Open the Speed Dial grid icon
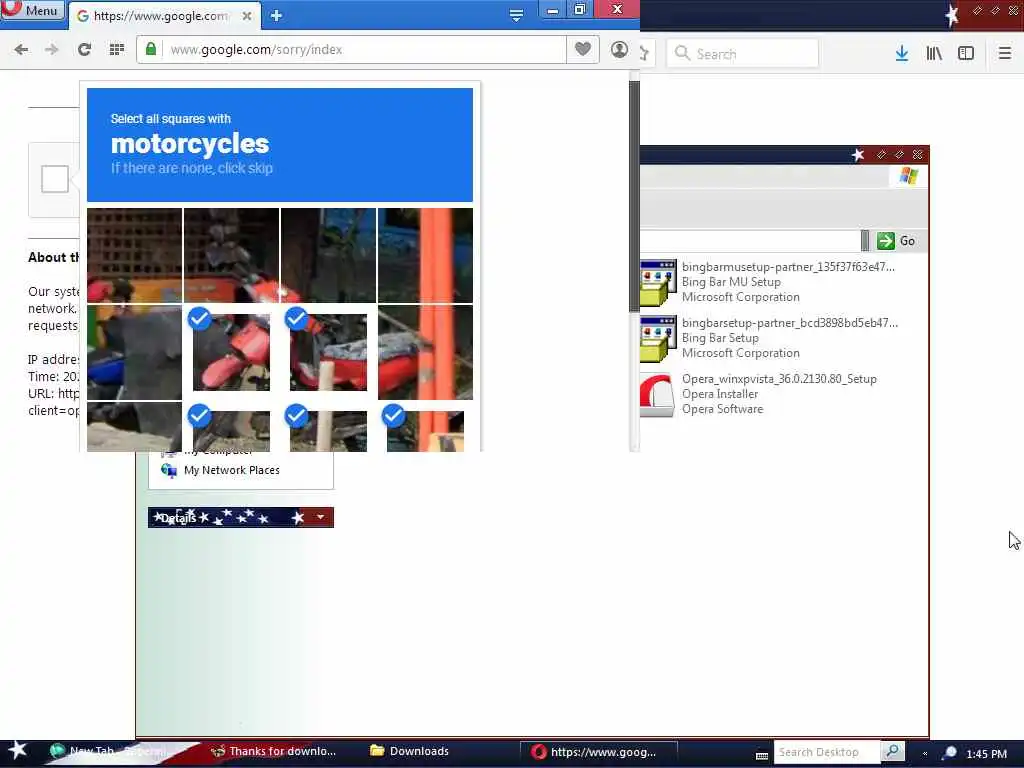Viewport: 1024px width, 768px height. click(117, 50)
